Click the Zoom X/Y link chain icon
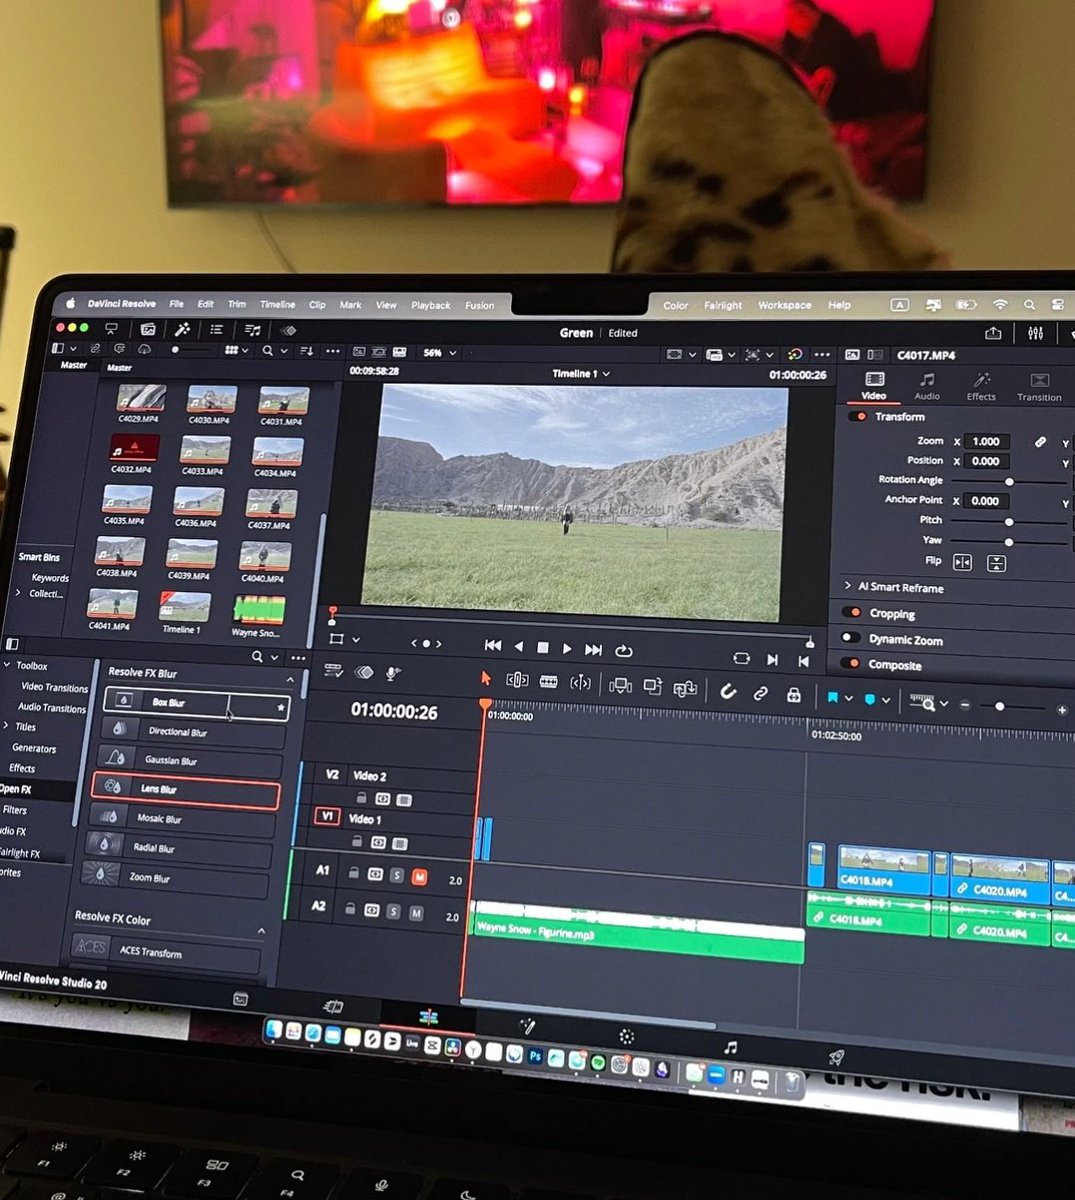The image size is (1075, 1200). [x=1040, y=441]
